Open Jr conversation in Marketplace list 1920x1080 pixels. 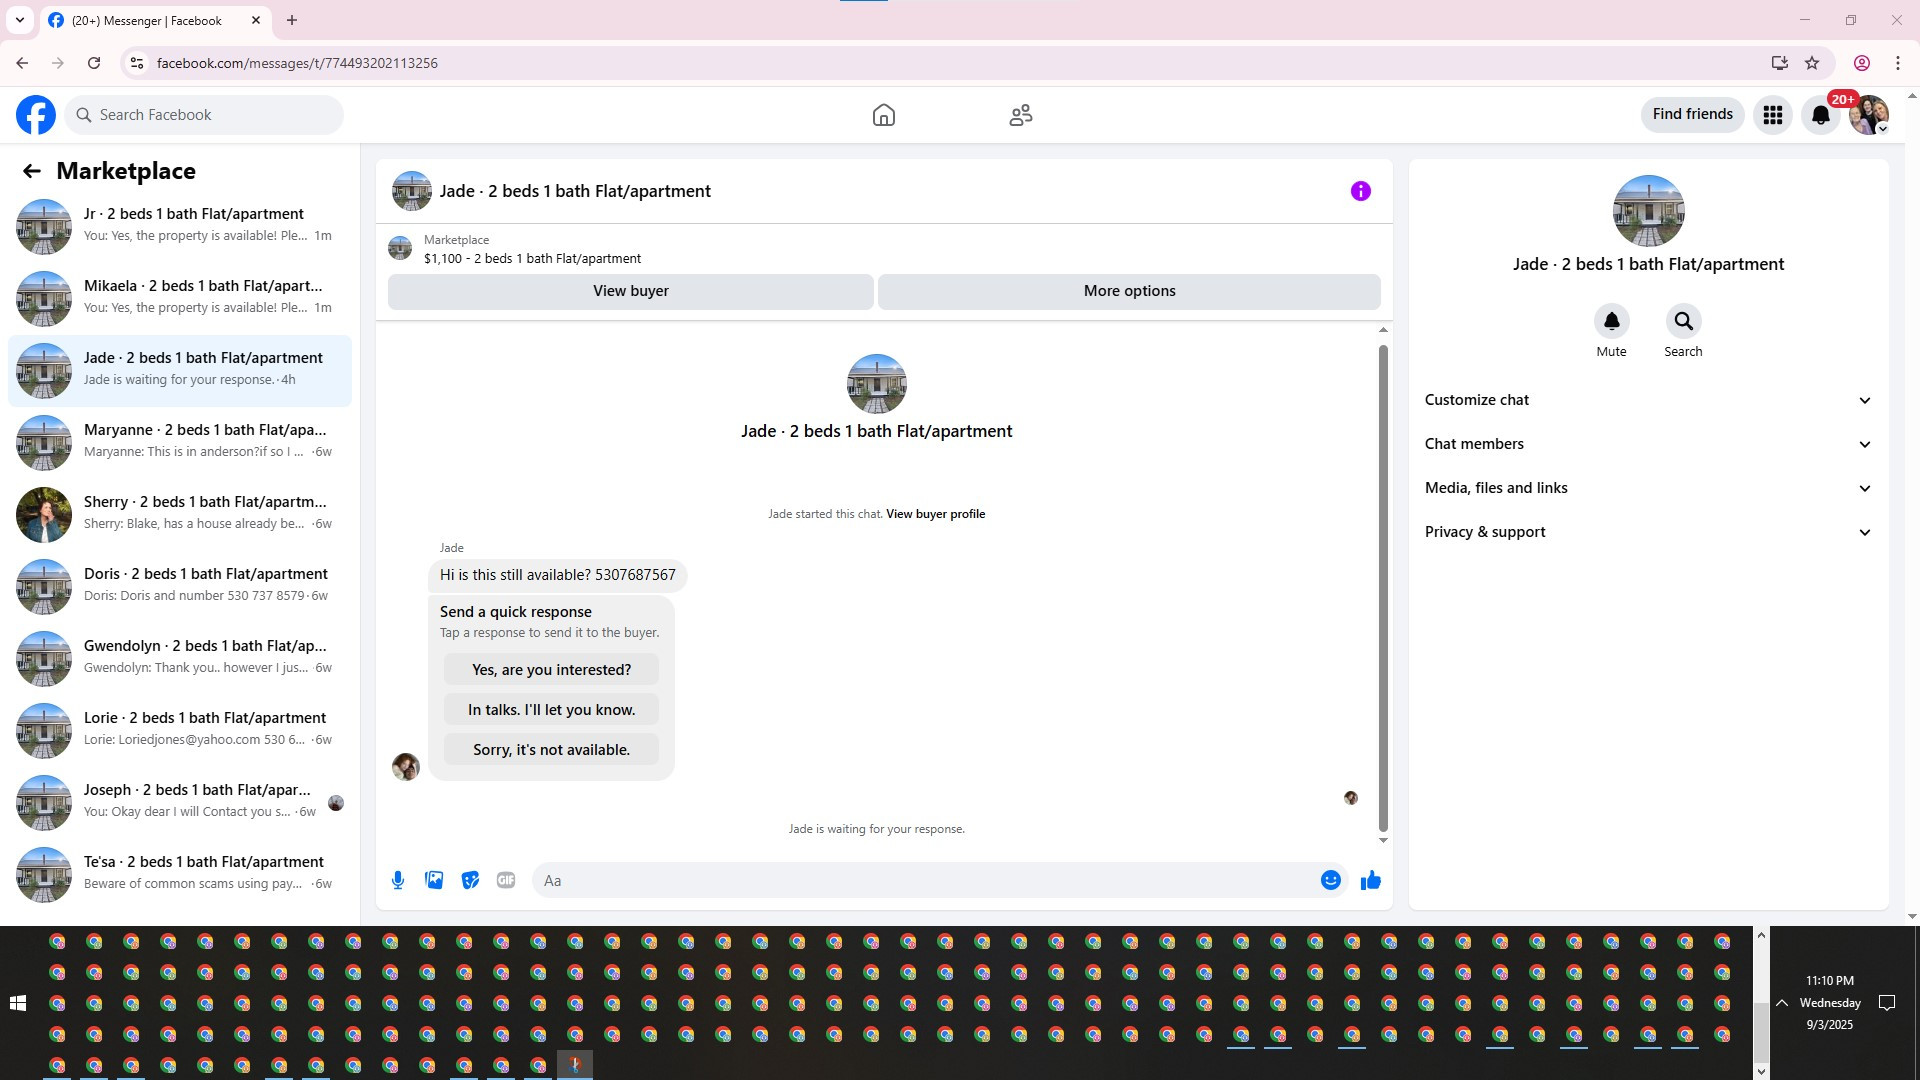point(180,226)
